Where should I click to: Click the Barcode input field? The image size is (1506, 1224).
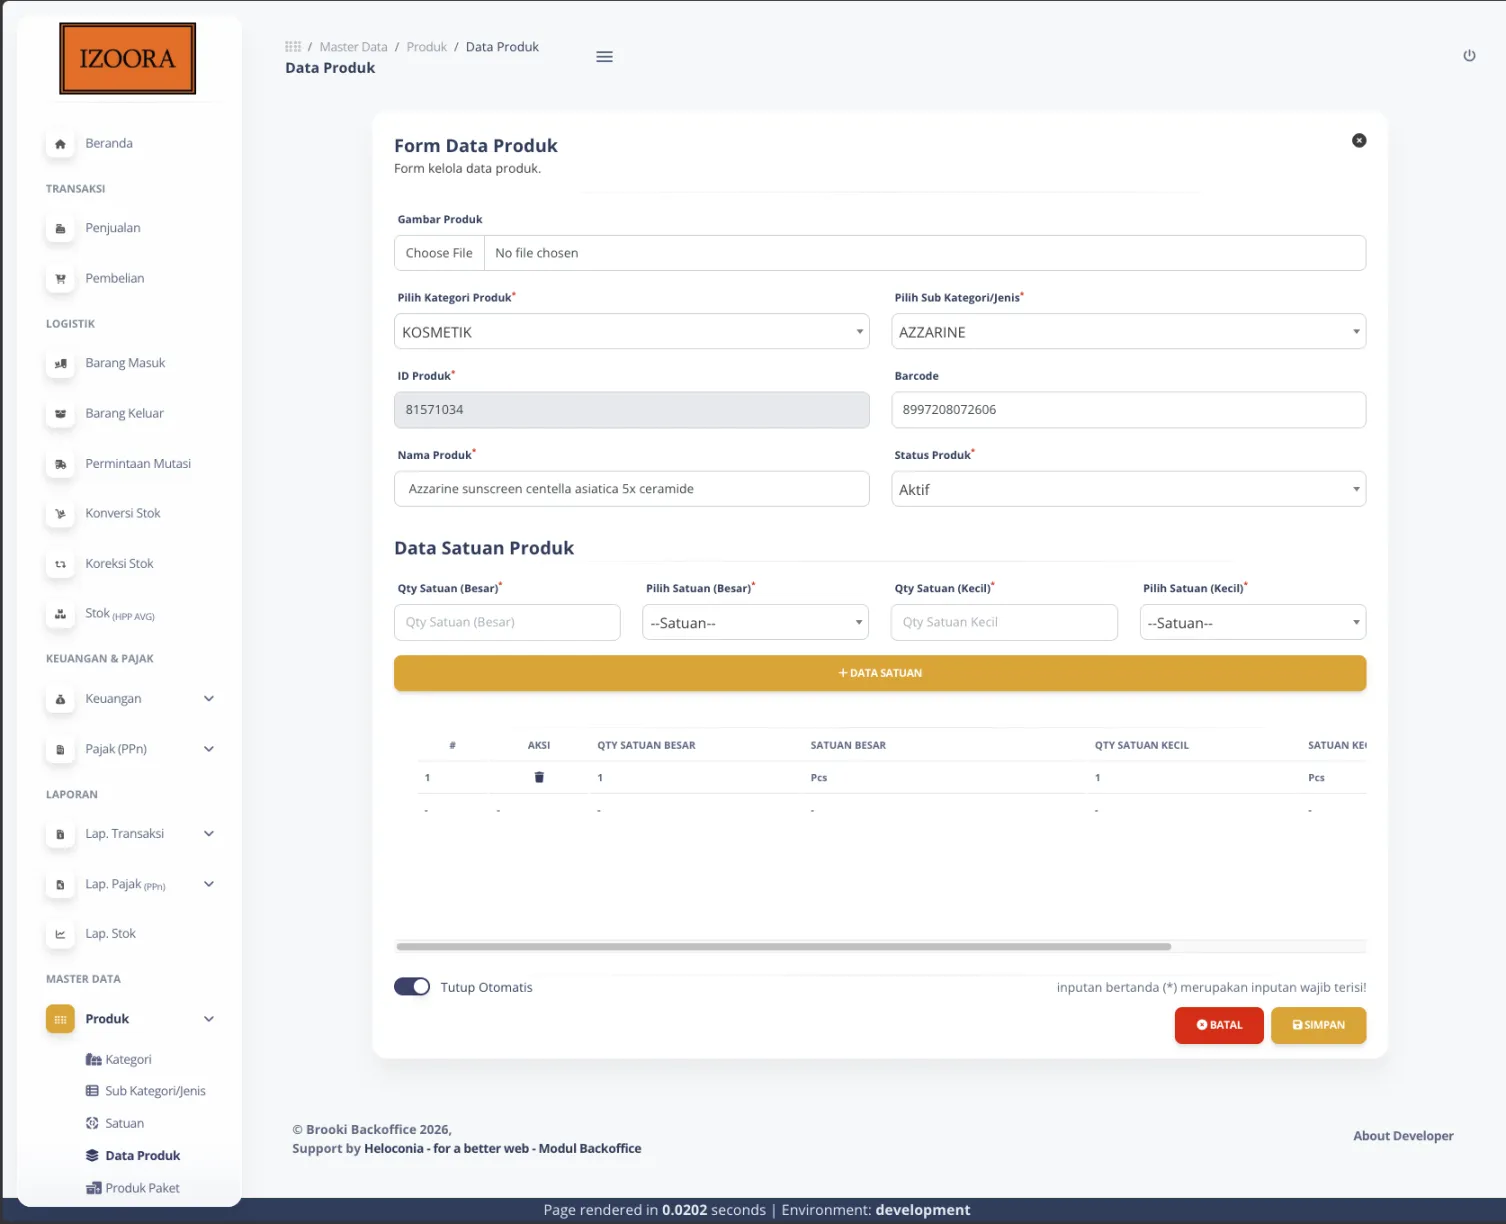point(1128,410)
